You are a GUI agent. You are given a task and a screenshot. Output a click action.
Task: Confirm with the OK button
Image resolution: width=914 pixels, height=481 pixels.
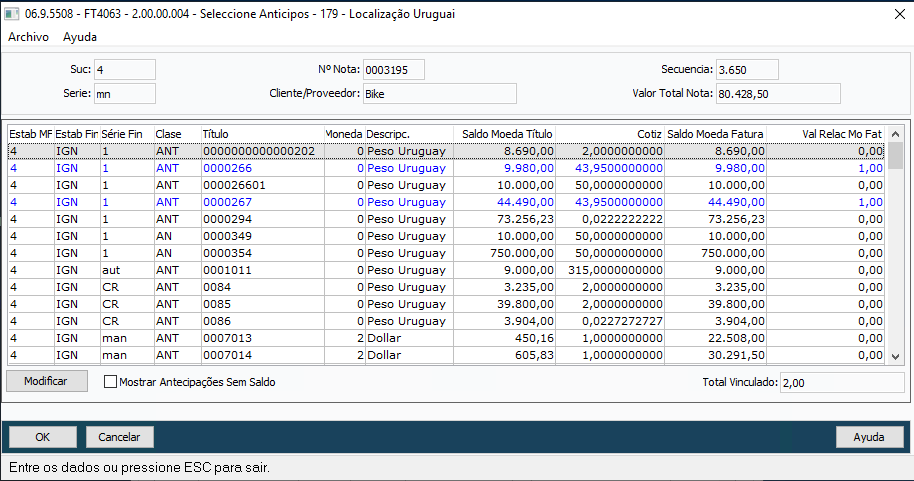click(42, 437)
